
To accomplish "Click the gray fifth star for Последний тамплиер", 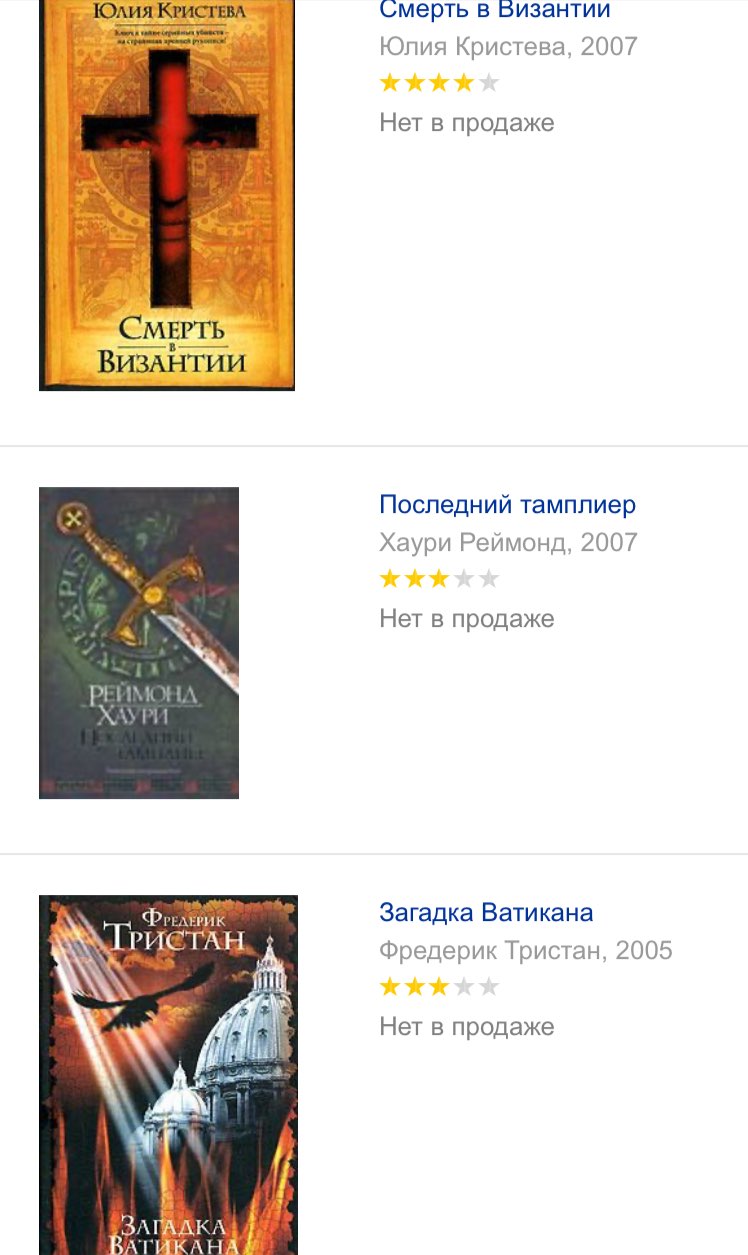I will tap(488, 579).
